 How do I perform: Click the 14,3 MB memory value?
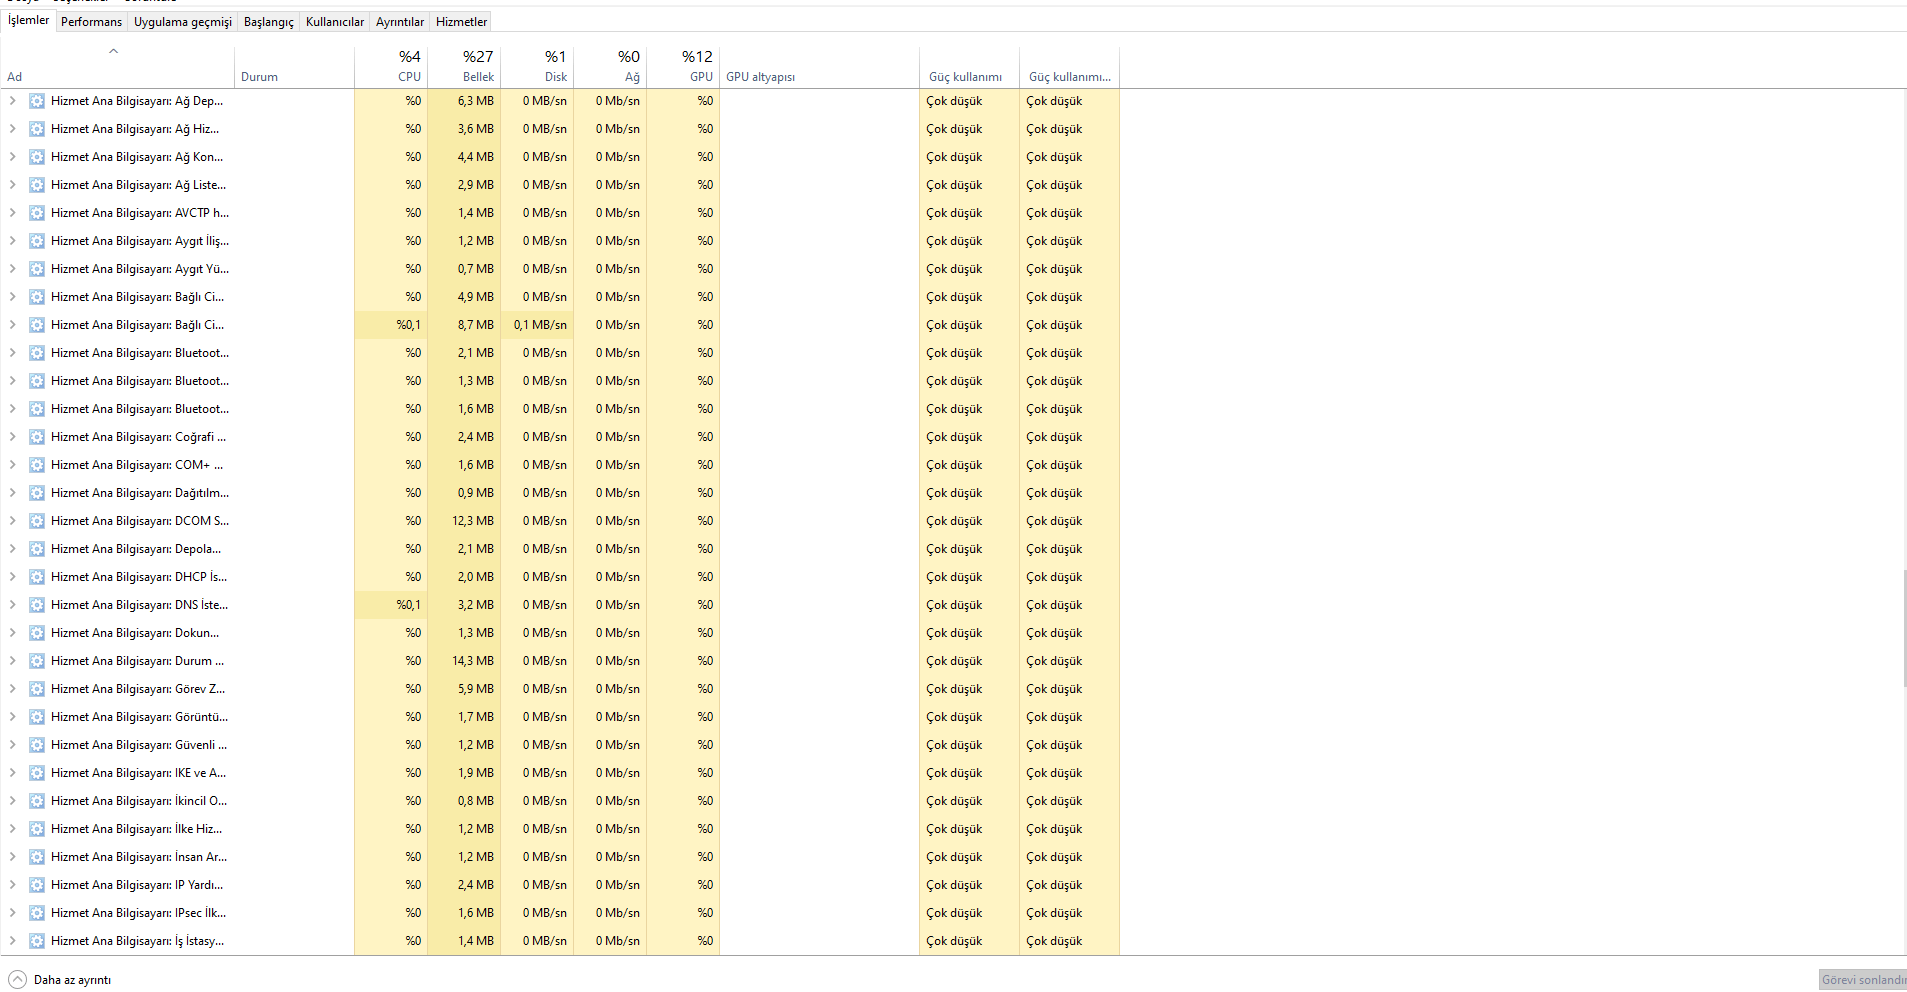tap(473, 661)
